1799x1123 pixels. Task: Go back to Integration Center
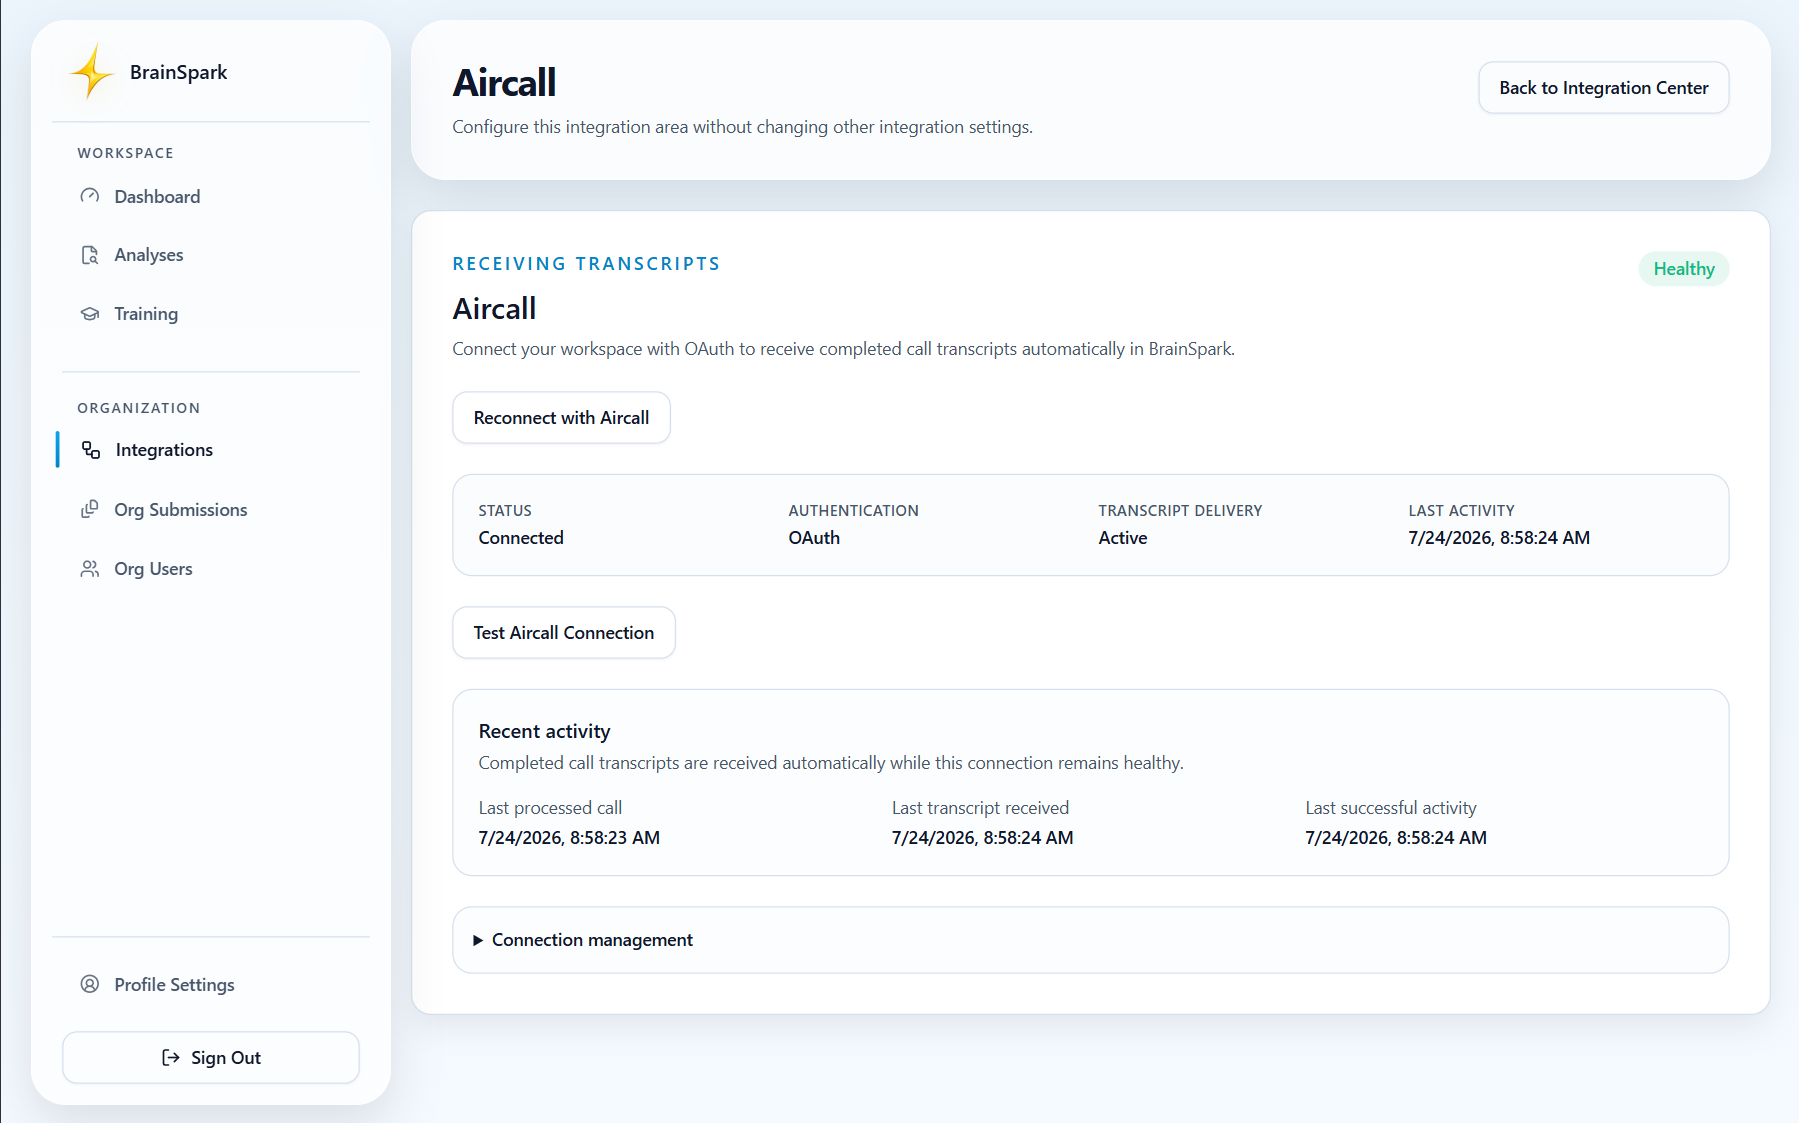1604,88
